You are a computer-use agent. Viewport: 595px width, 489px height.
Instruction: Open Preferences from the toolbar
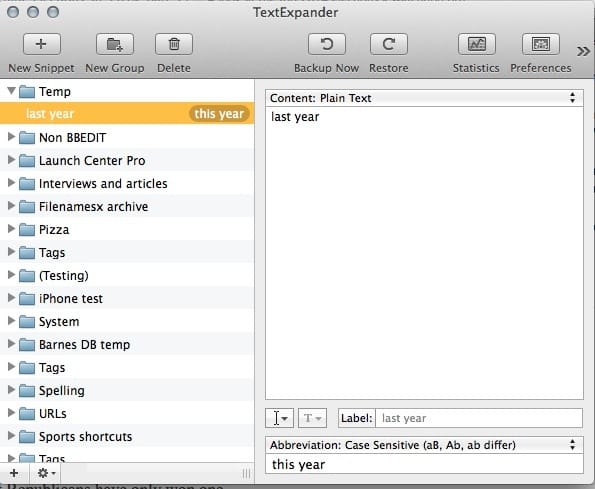[x=541, y=44]
